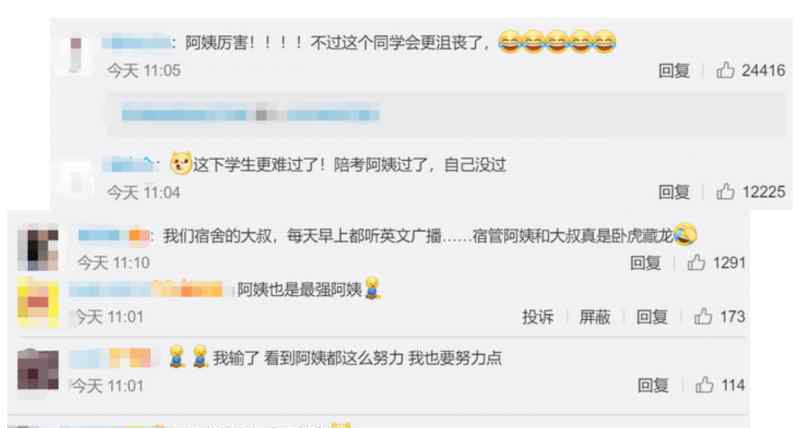This screenshot has width=800, height=428.
Task: Like the comment with 24416 likes
Action: point(725,70)
